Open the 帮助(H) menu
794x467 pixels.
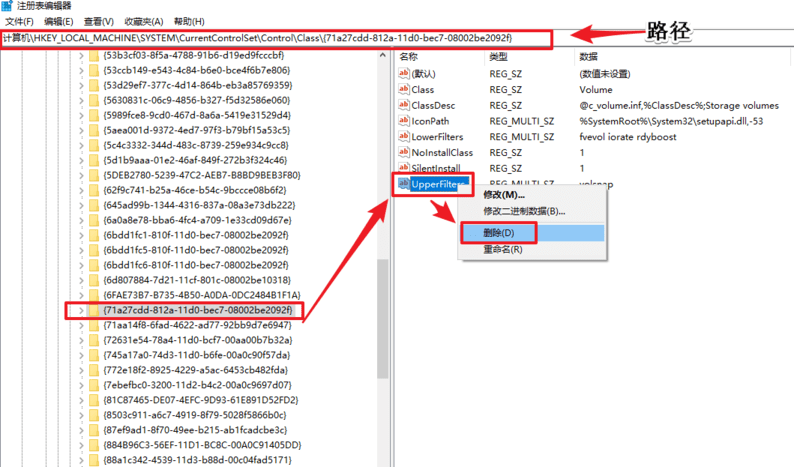coord(189,21)
